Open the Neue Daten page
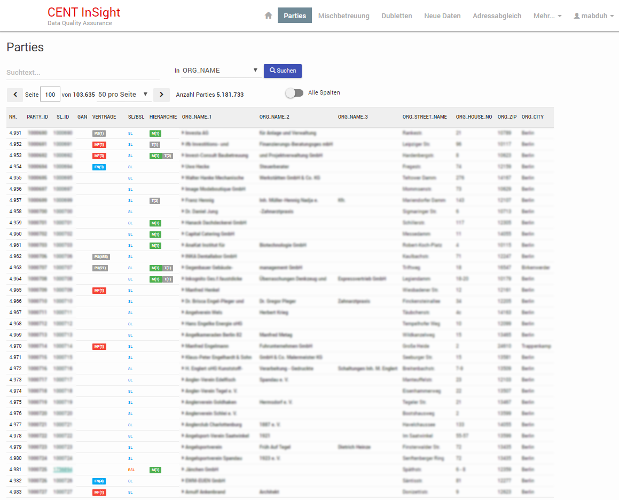Screen dimensions: 619x500 (442, 16)
